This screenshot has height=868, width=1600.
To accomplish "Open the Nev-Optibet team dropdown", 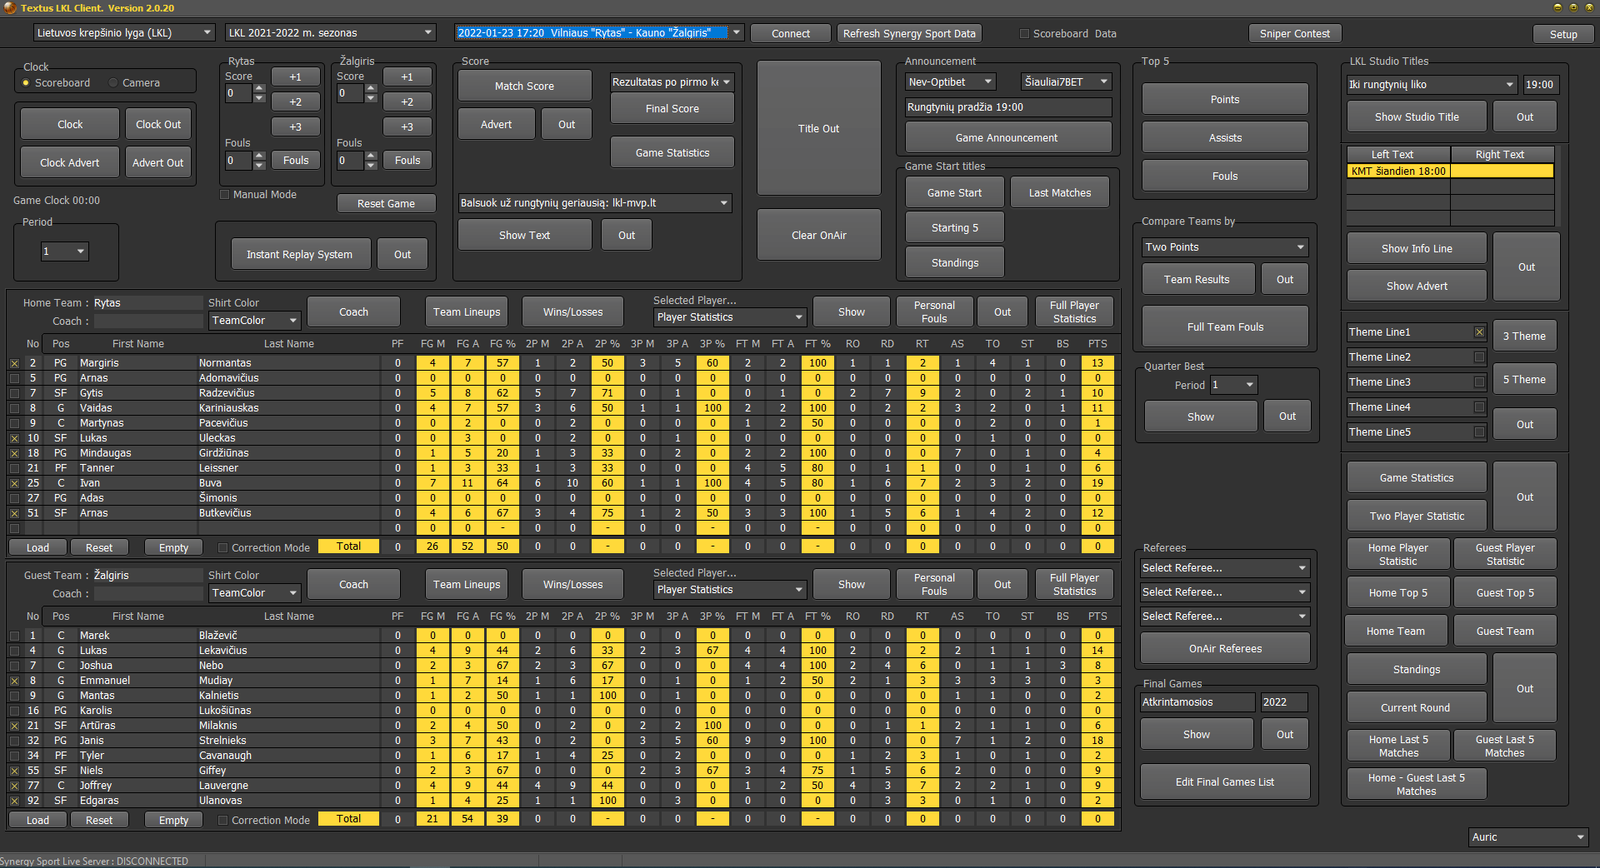I will click(x=951, y=82).
